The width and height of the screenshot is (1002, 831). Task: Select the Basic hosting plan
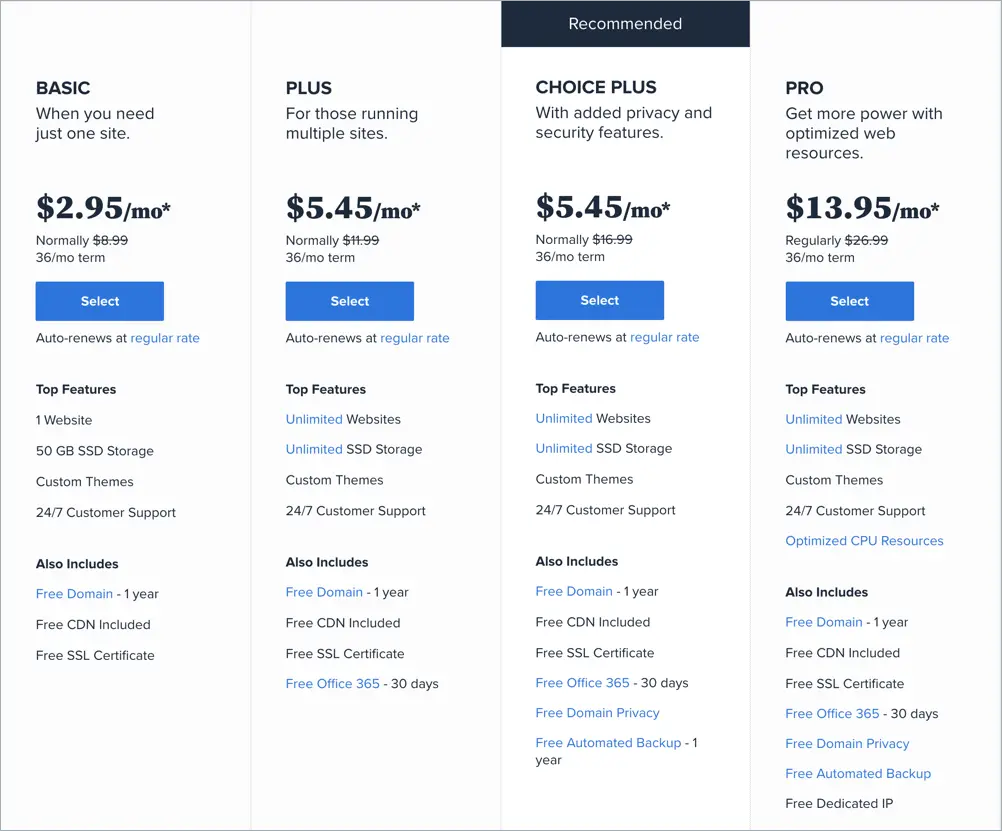100,301
